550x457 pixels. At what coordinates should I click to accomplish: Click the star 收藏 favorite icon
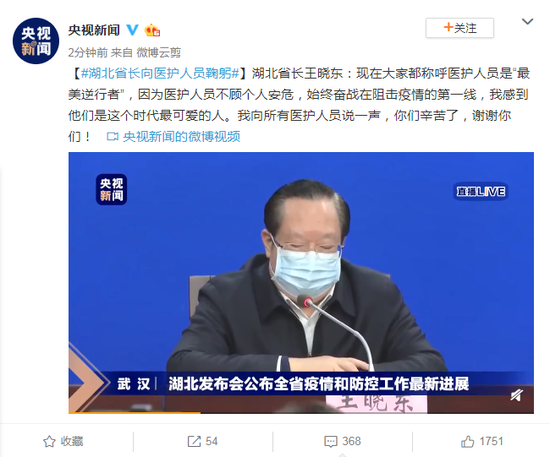(x=49, y=441)
